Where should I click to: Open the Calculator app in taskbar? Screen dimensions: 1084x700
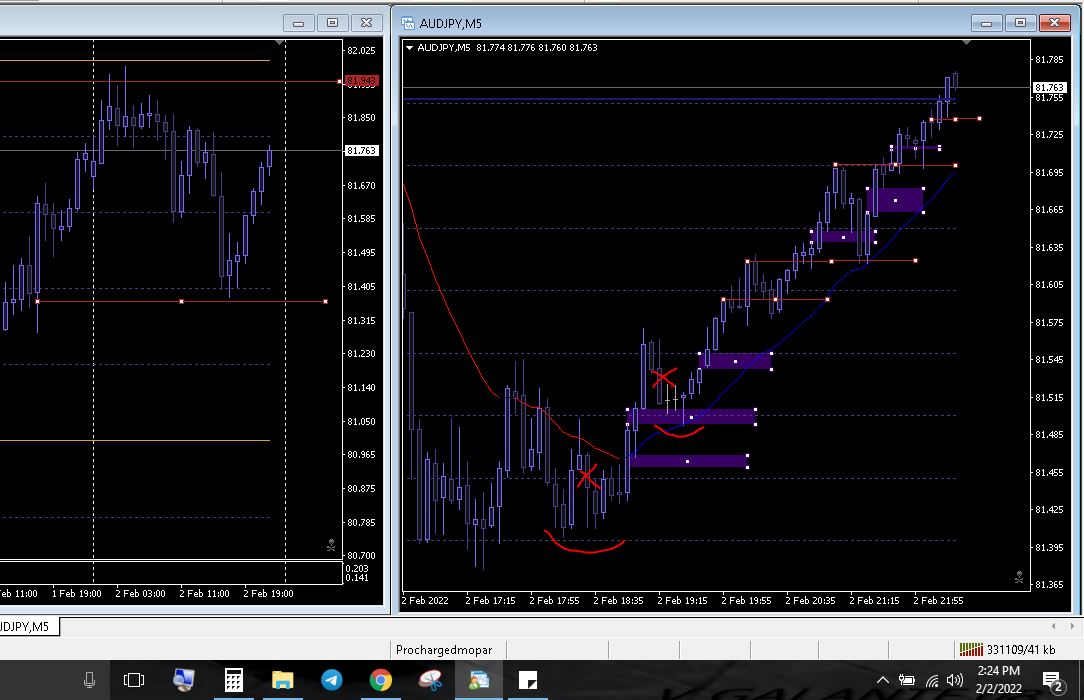(x=233, y=680)
